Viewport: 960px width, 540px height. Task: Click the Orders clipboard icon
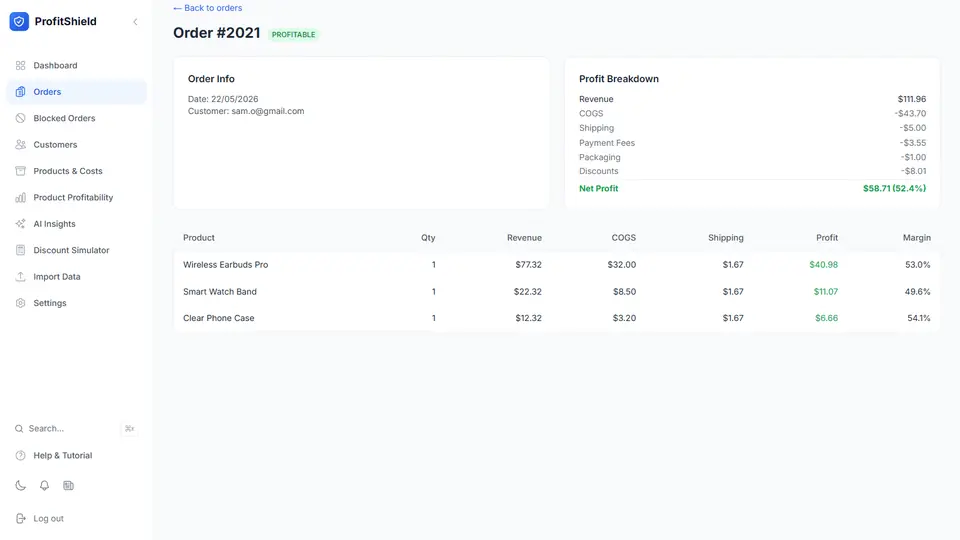pos(20,92)
